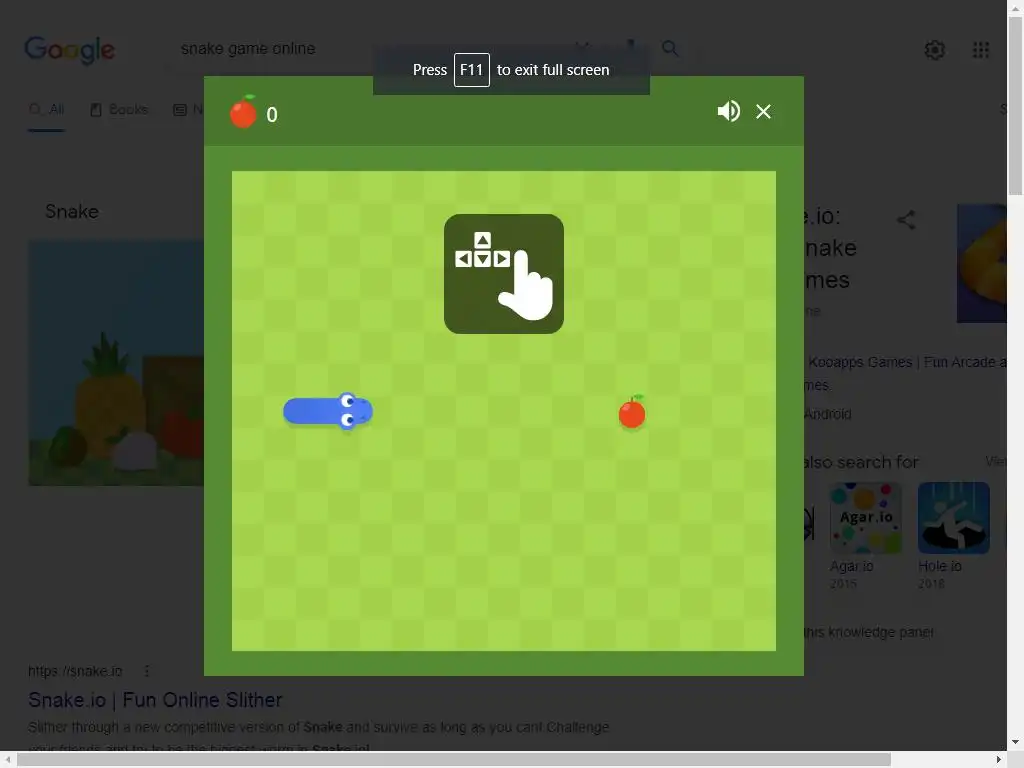The image size is (1024, 768).
Task: Click the Agar.io title link
Action: pos(852,566)
